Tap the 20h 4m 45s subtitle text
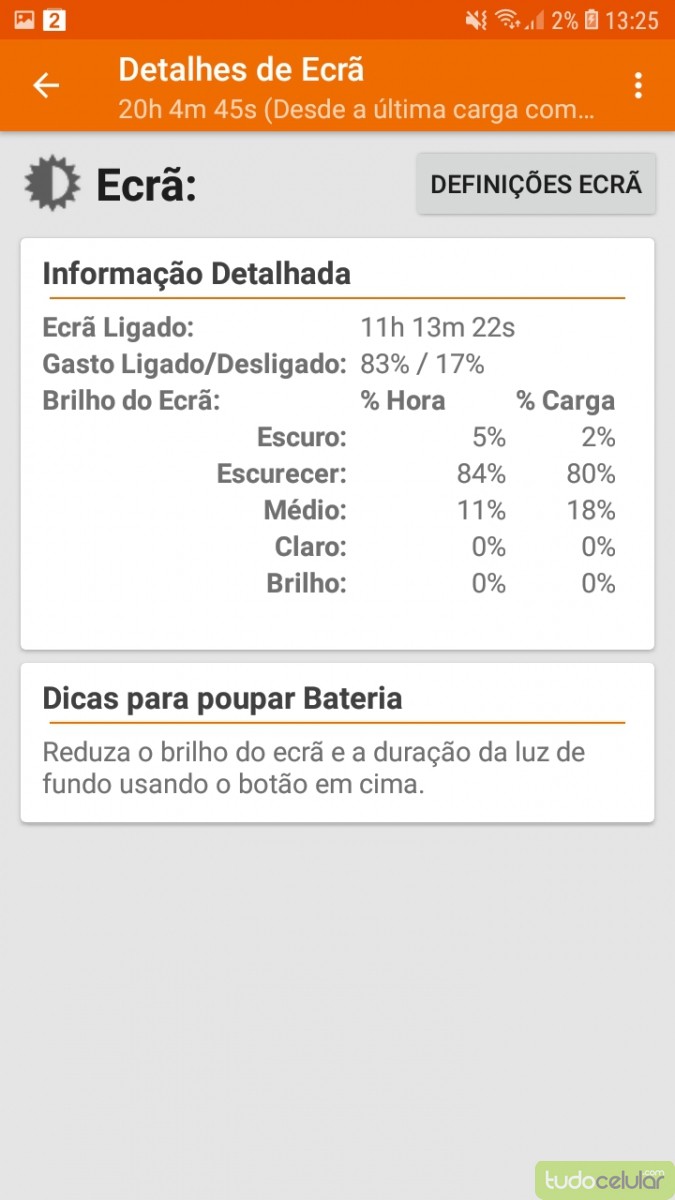The image size is (675, 1200). 357,108
